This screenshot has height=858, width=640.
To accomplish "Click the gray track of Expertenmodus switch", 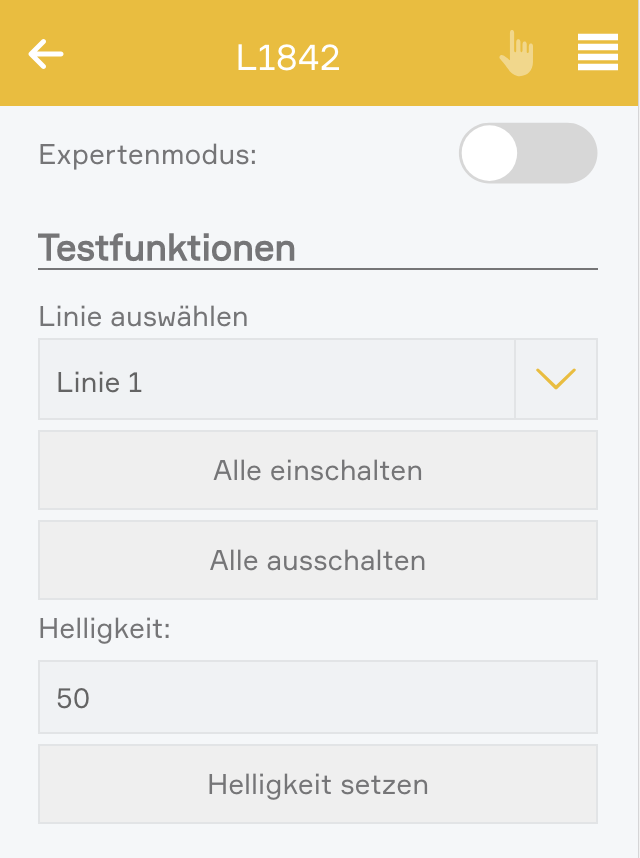I will point(562,154).
